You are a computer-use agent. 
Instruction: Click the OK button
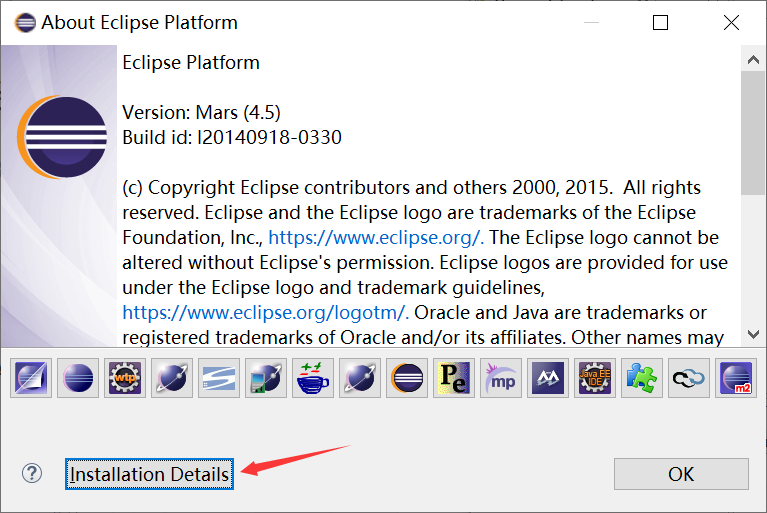point(681,474)
